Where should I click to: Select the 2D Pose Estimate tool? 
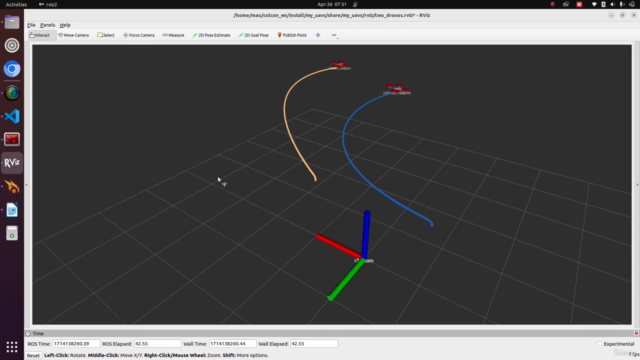click(211, 35)
